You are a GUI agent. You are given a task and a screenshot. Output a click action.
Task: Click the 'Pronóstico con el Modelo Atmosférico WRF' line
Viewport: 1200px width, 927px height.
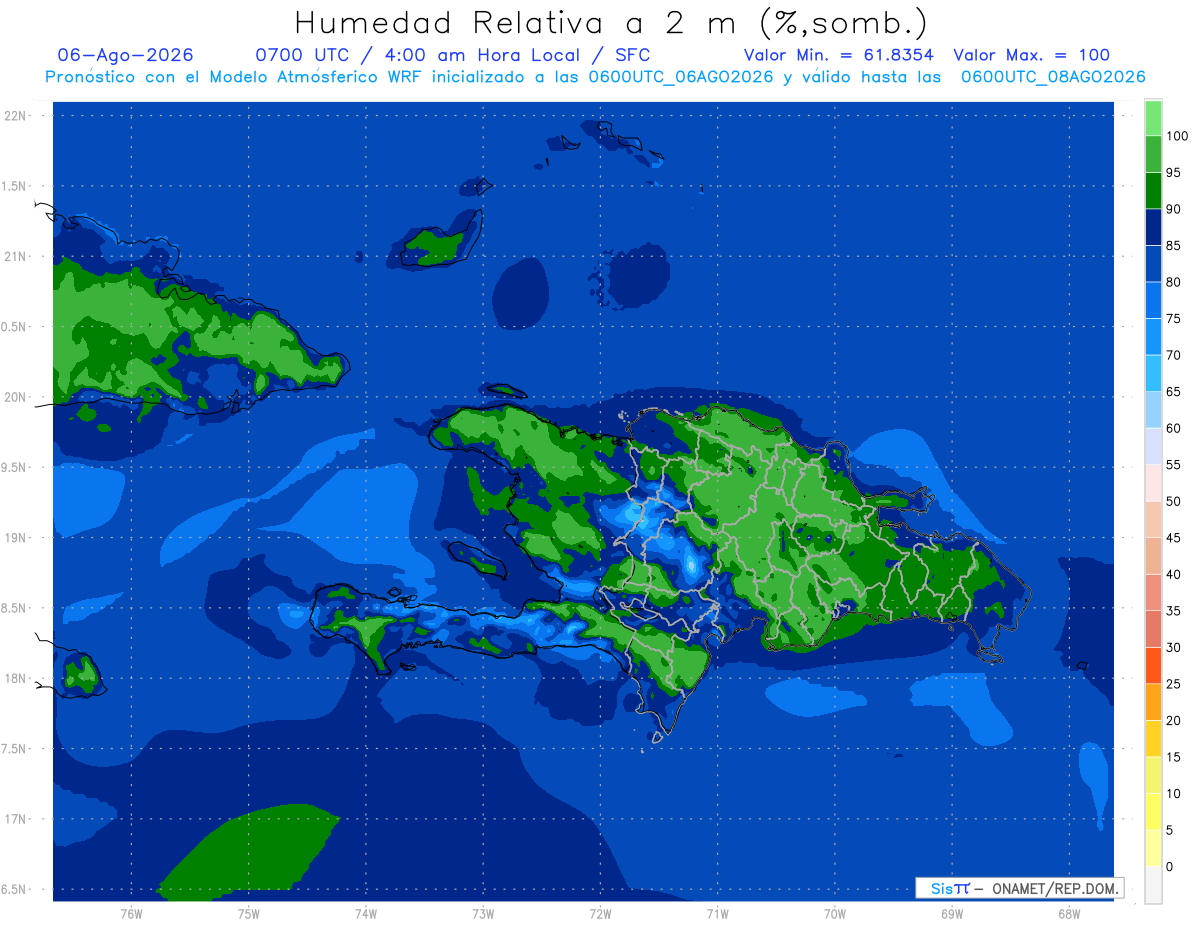(x=595, y=77)
